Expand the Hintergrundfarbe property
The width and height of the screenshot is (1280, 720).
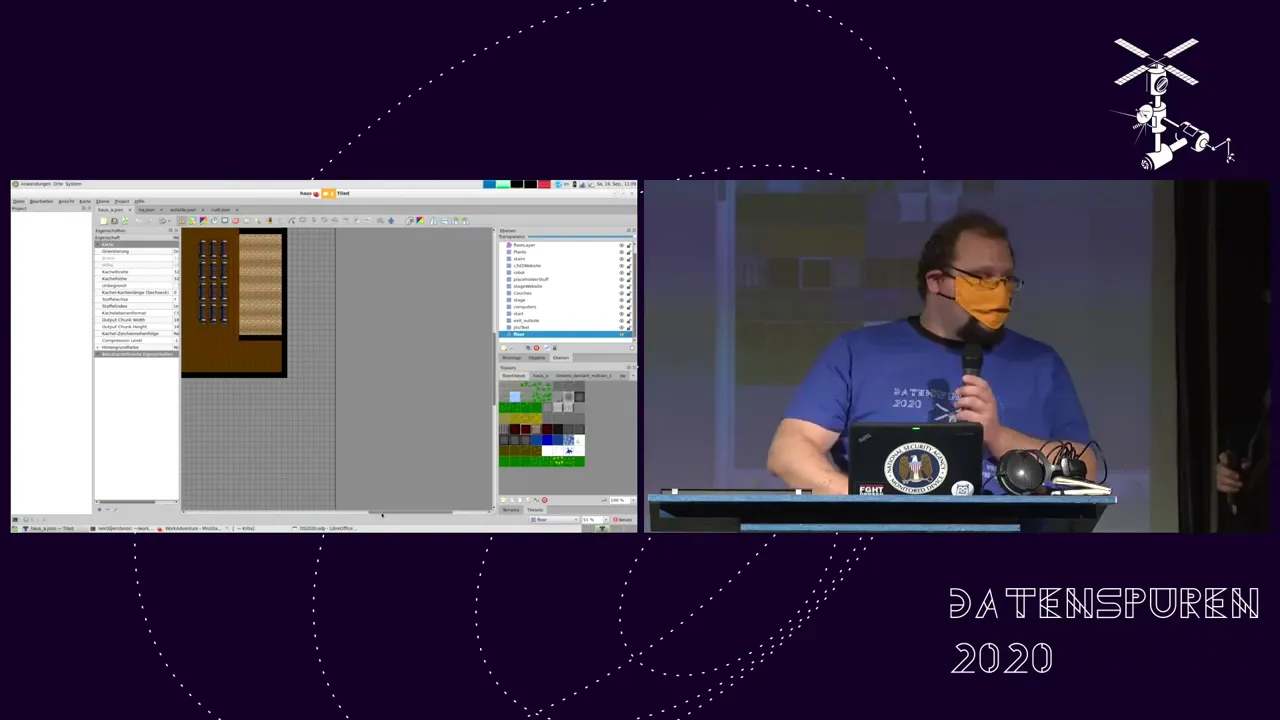point(97,347)
